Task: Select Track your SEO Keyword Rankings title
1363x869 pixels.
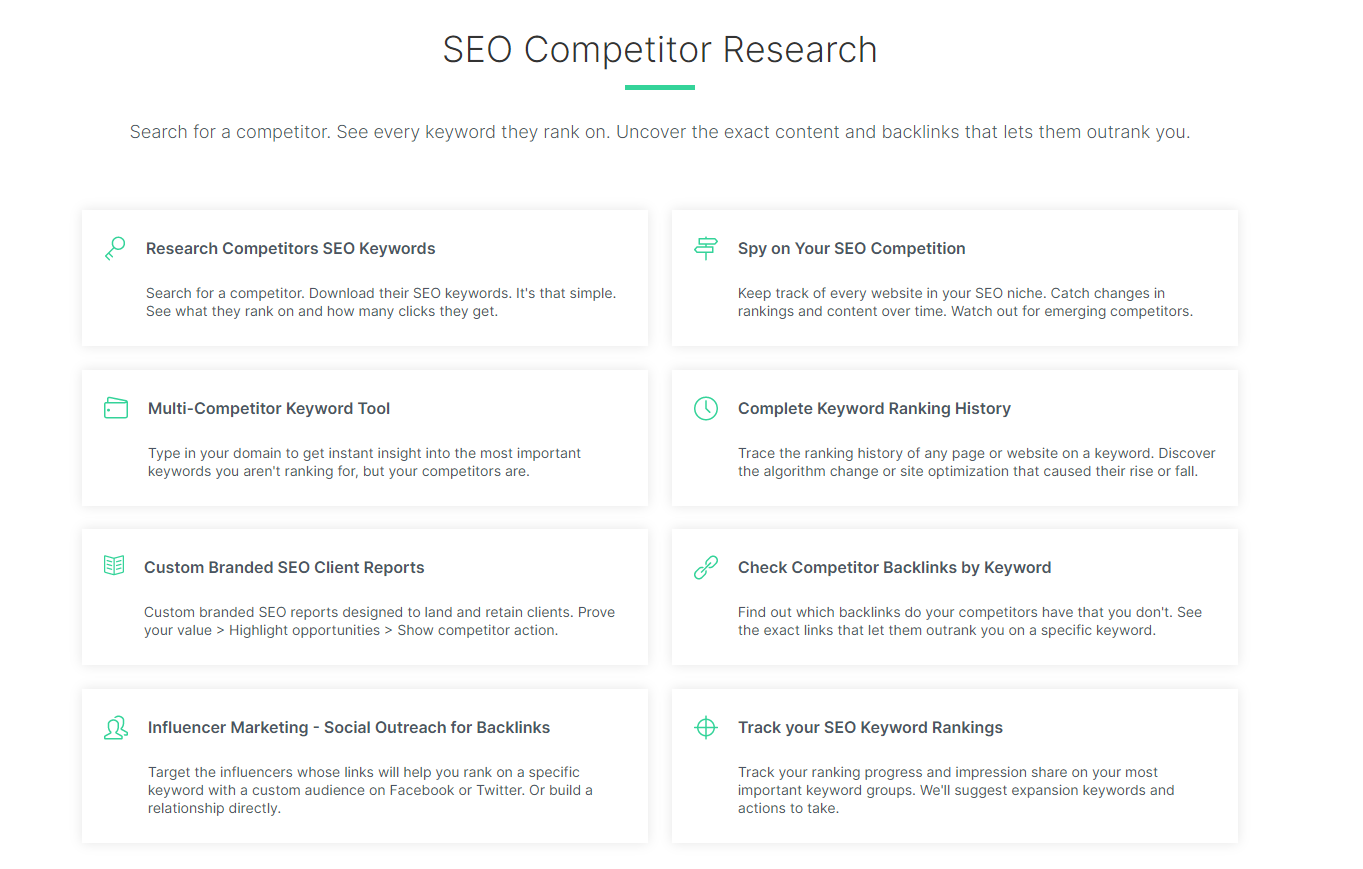Action: pyautogui.click(x=870, y=727)
